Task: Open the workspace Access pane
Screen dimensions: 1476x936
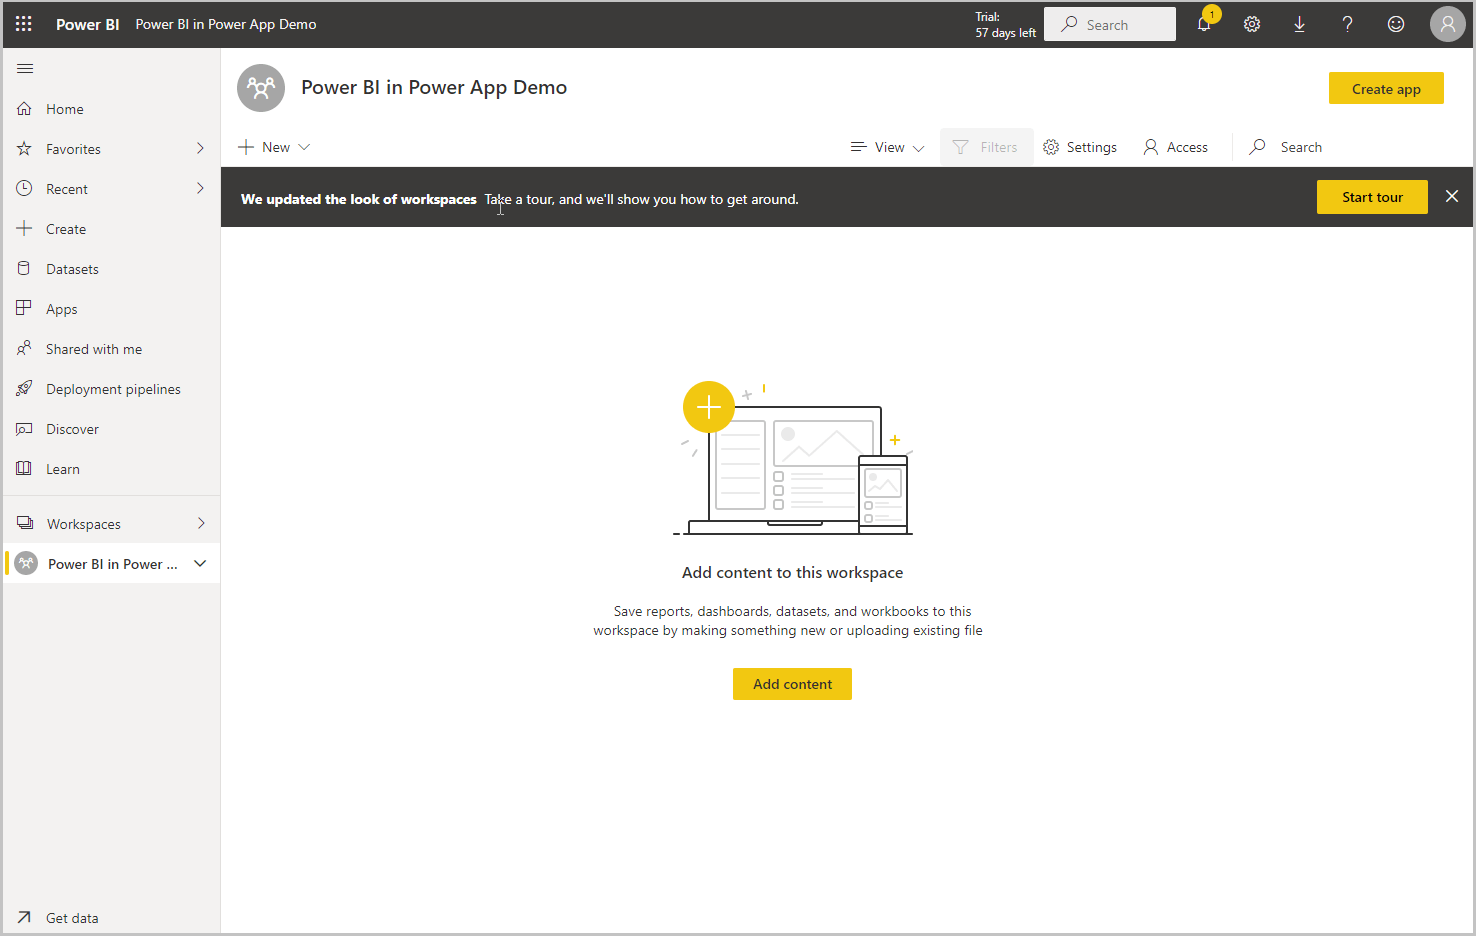Action: coord(1176,147)
